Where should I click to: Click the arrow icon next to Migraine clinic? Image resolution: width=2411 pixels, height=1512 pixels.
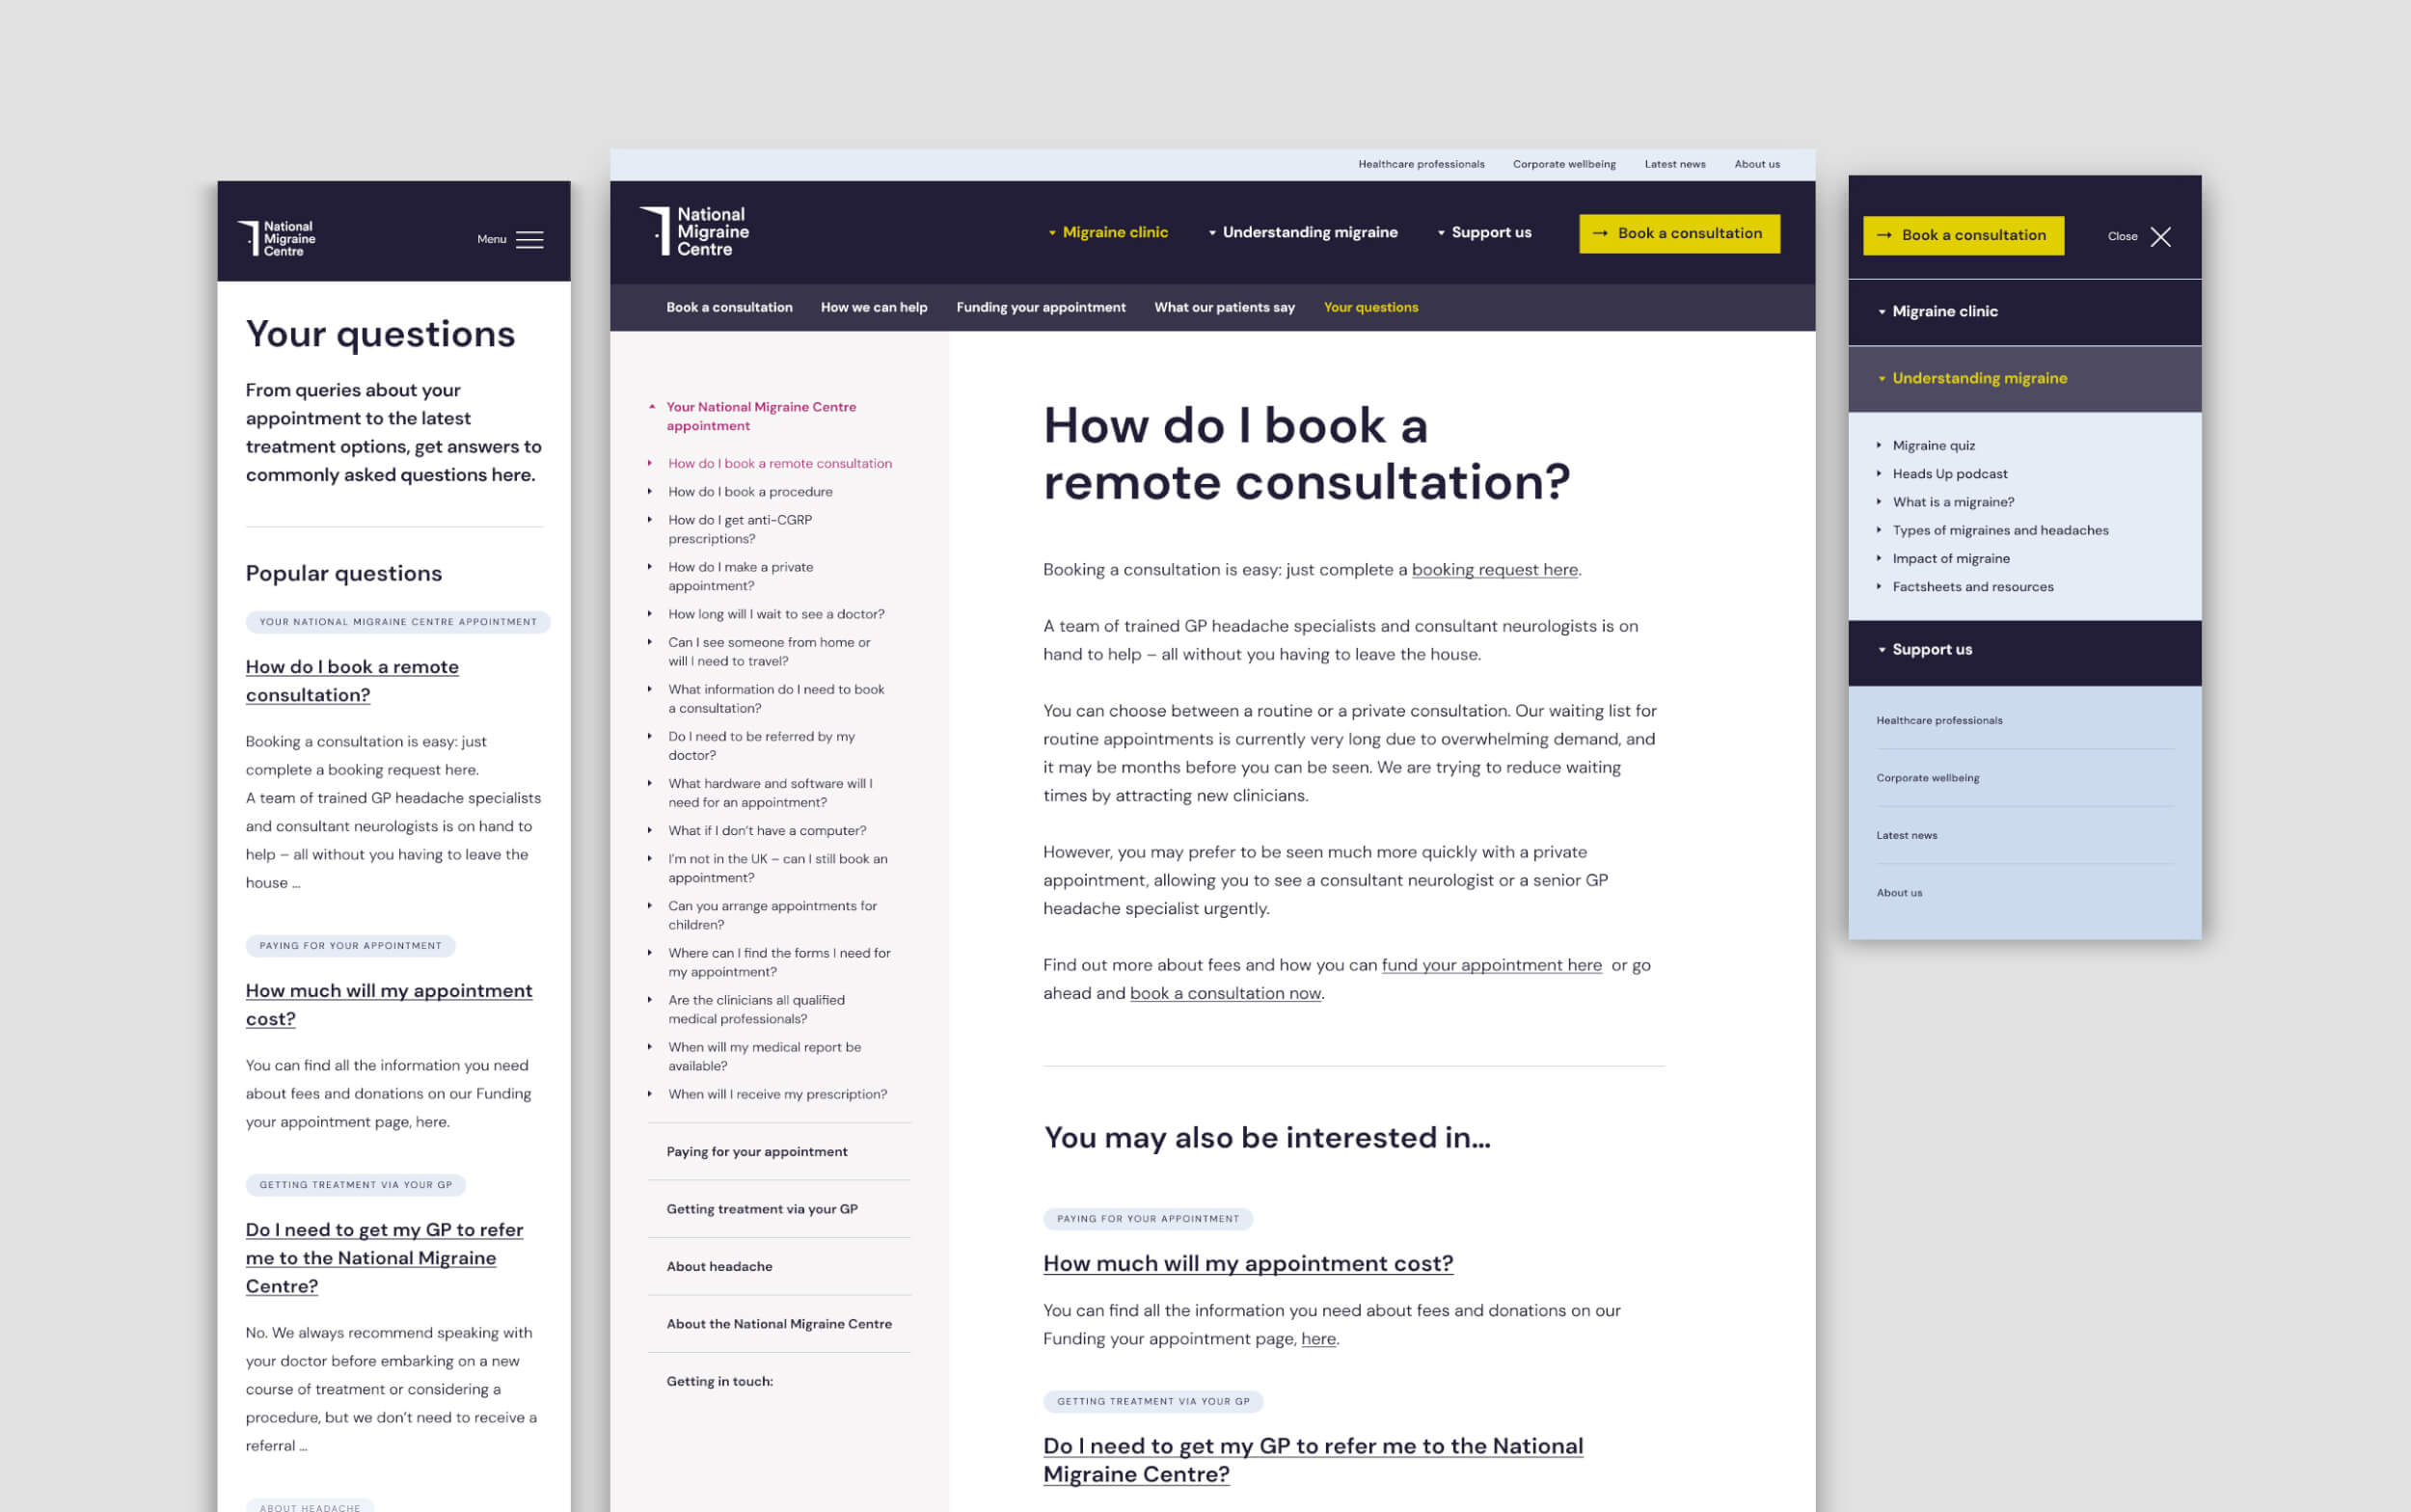click(x=1054, y=231)
